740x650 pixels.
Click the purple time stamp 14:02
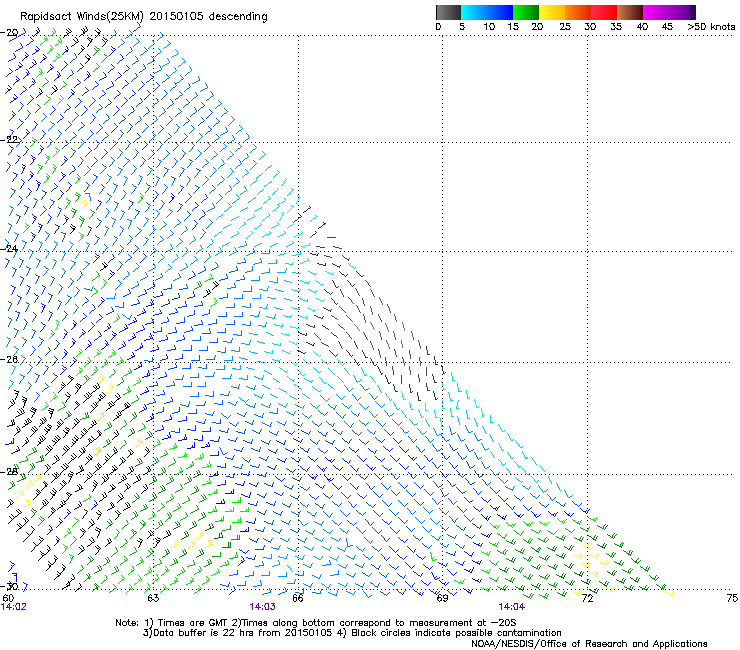click(x=14, y=607)
